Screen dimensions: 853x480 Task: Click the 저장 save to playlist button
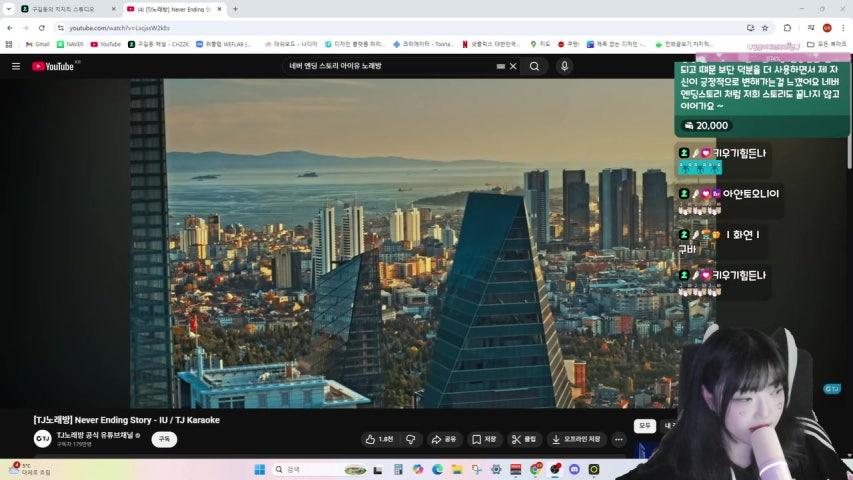484,439
